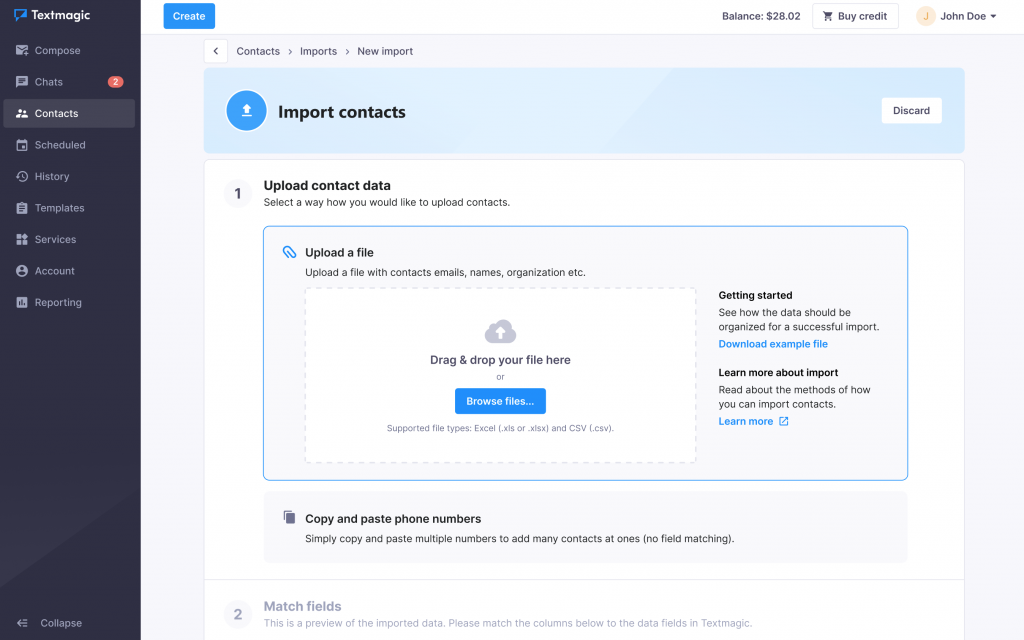
Task: Open the Chats section
Action: tap(48, 82)
